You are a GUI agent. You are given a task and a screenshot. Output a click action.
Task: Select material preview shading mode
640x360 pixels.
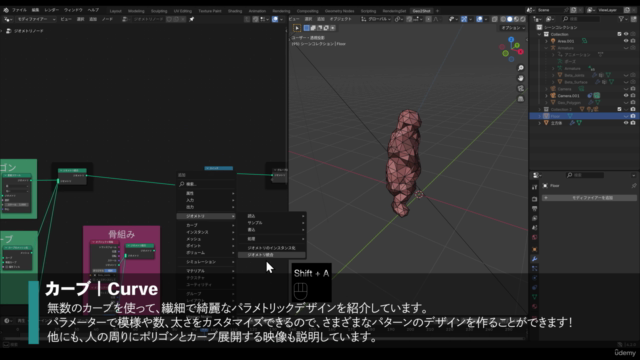[x=516, y=19]
